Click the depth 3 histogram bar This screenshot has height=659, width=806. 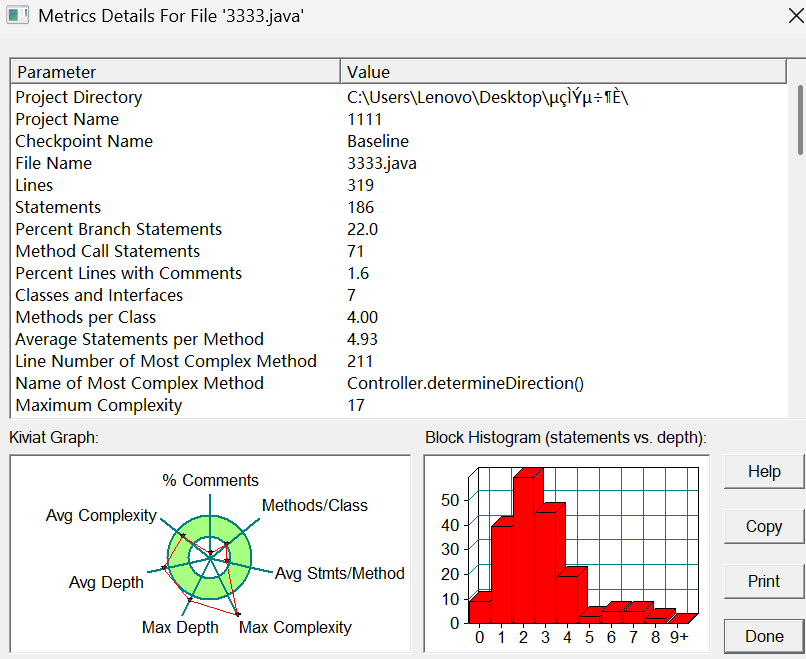pyautogui.click(x=545, y=568)
